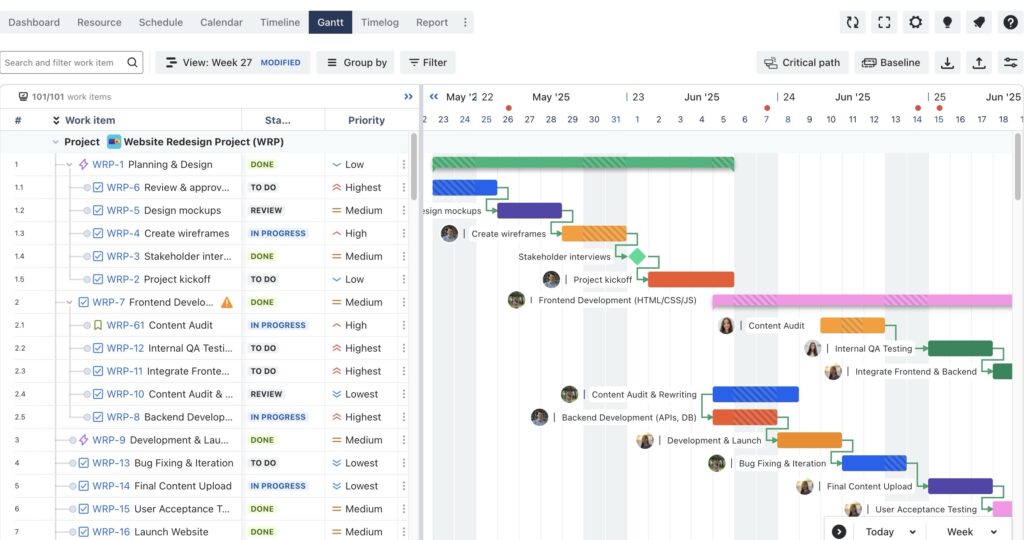Click the lightbulb tips icon
The height and width of the screenshot is (540, 1024).
click(947, 22)
